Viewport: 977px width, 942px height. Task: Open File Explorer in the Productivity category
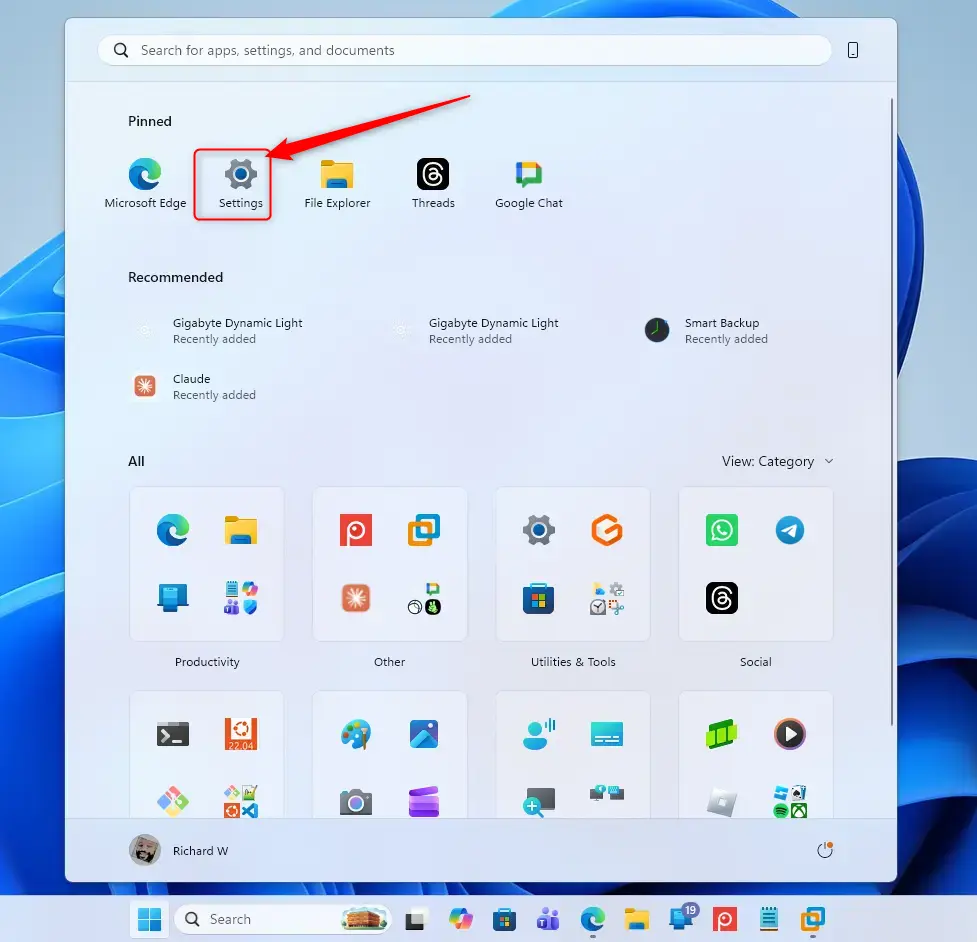[x=241, y=530]
